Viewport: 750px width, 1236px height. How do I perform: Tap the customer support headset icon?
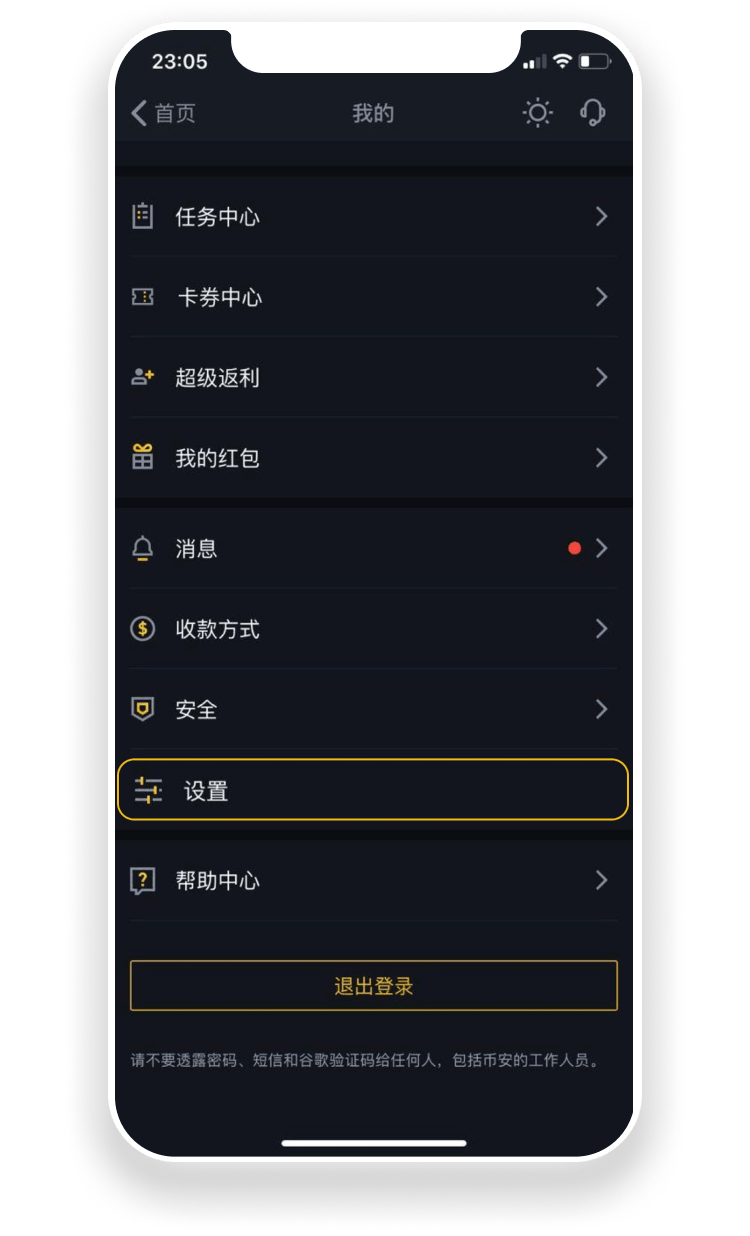(593, 113)
